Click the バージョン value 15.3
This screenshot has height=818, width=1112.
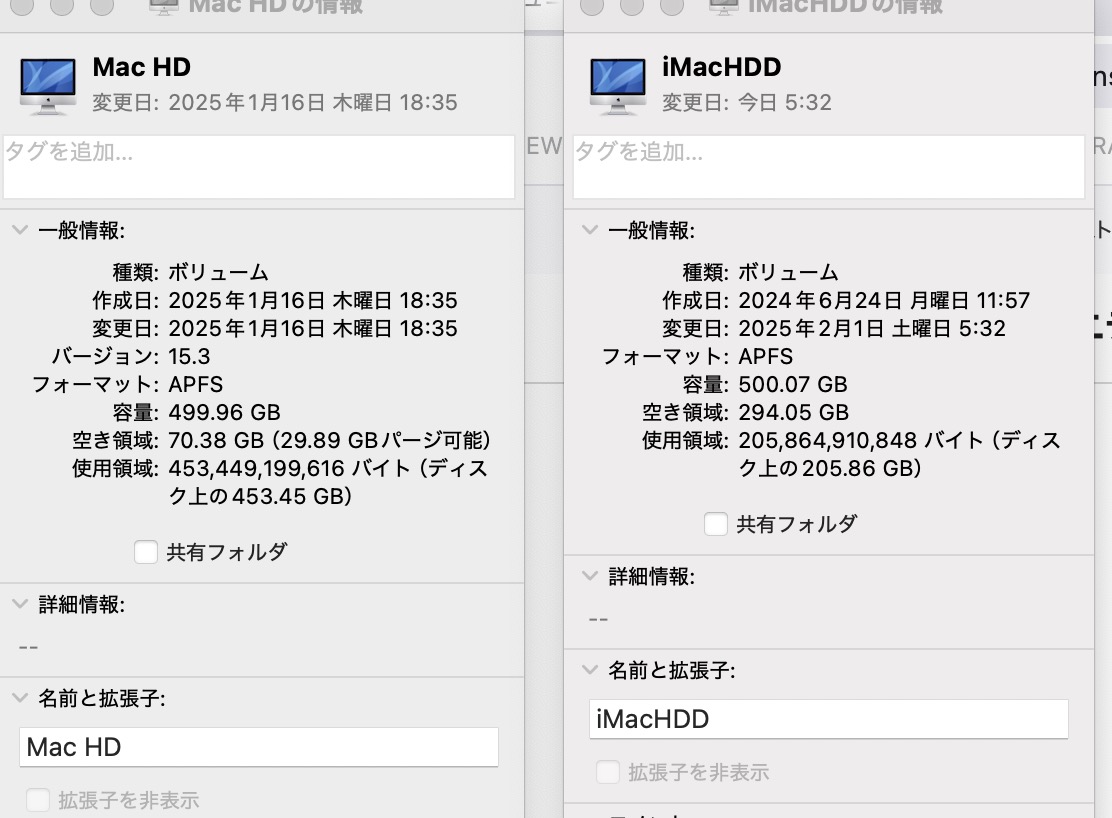tap(189, 356)
